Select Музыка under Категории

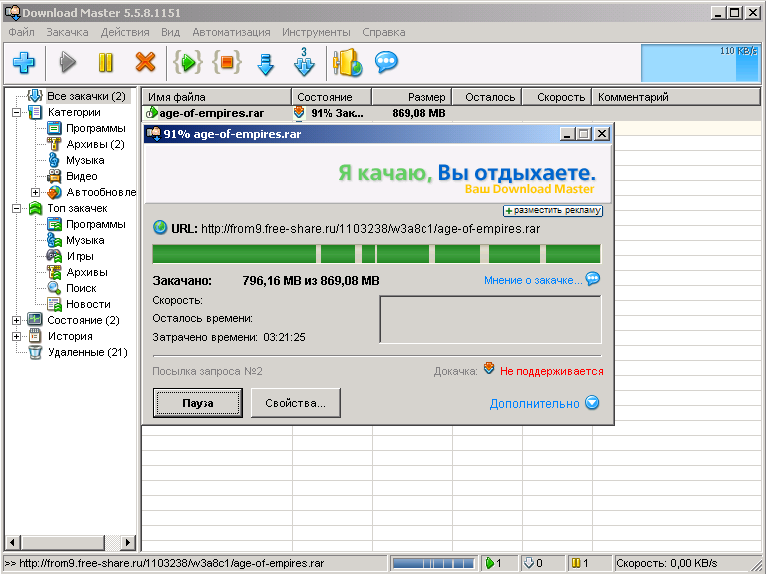pyautogui.click(x=85, y=160)
